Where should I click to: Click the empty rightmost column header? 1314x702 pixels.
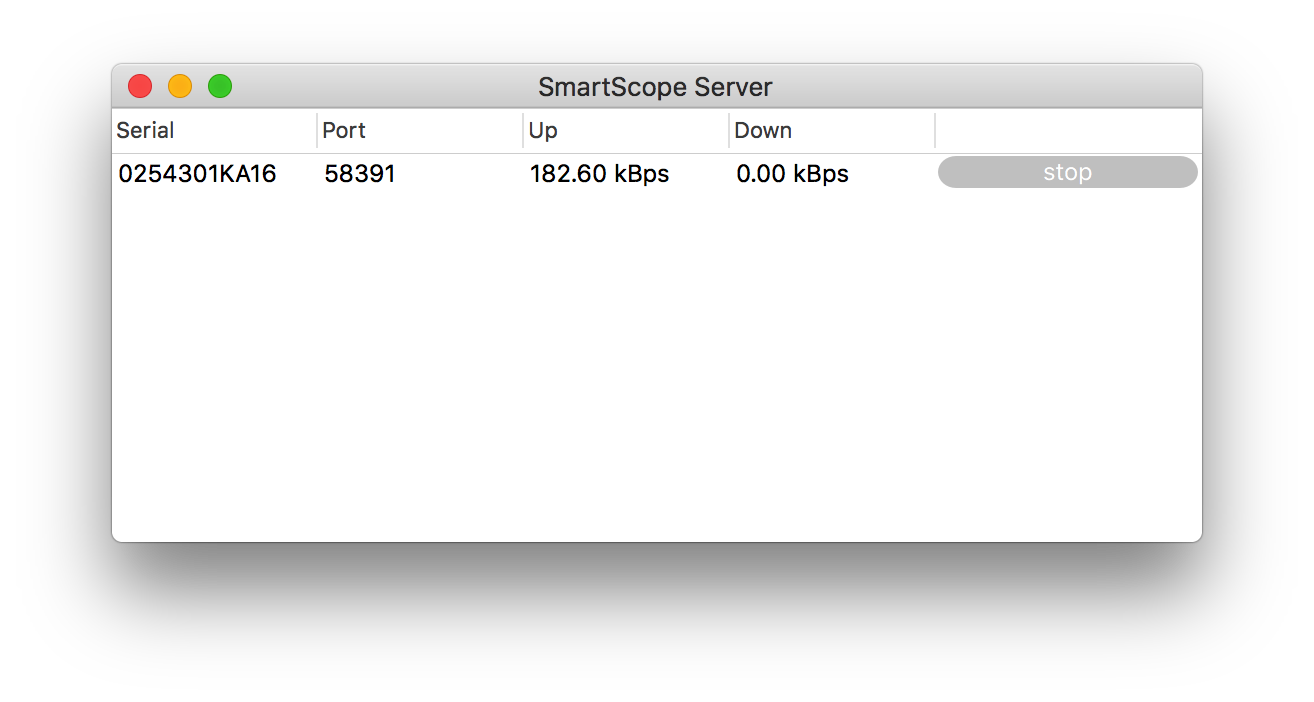1067,131
